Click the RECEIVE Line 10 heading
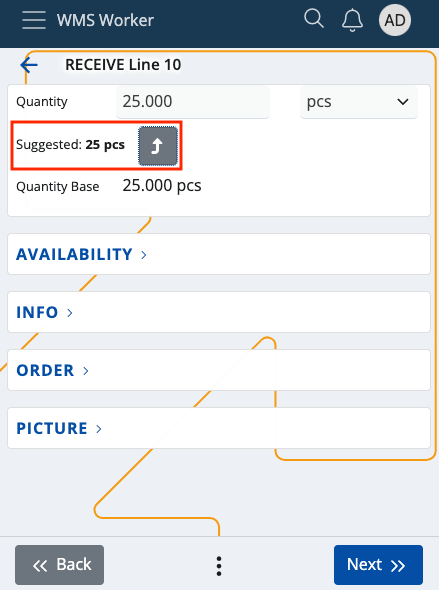439x590 pixels. click(123, 65)
